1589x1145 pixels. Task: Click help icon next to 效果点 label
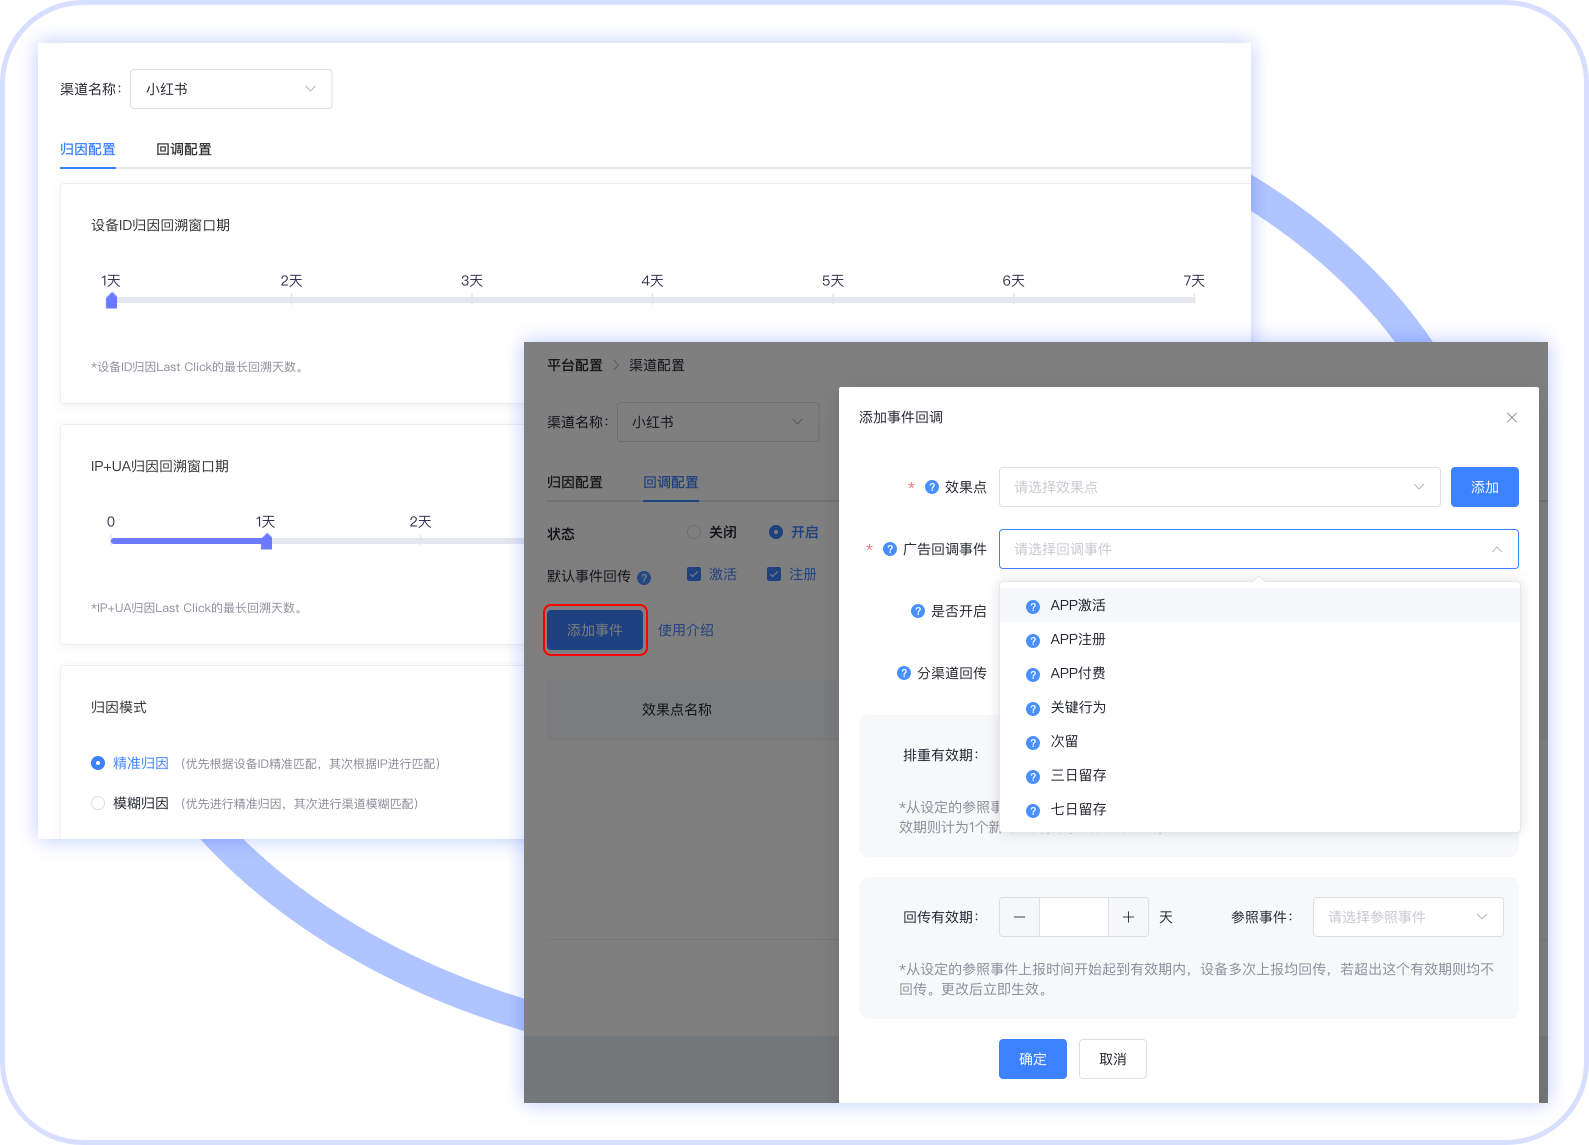932,487
